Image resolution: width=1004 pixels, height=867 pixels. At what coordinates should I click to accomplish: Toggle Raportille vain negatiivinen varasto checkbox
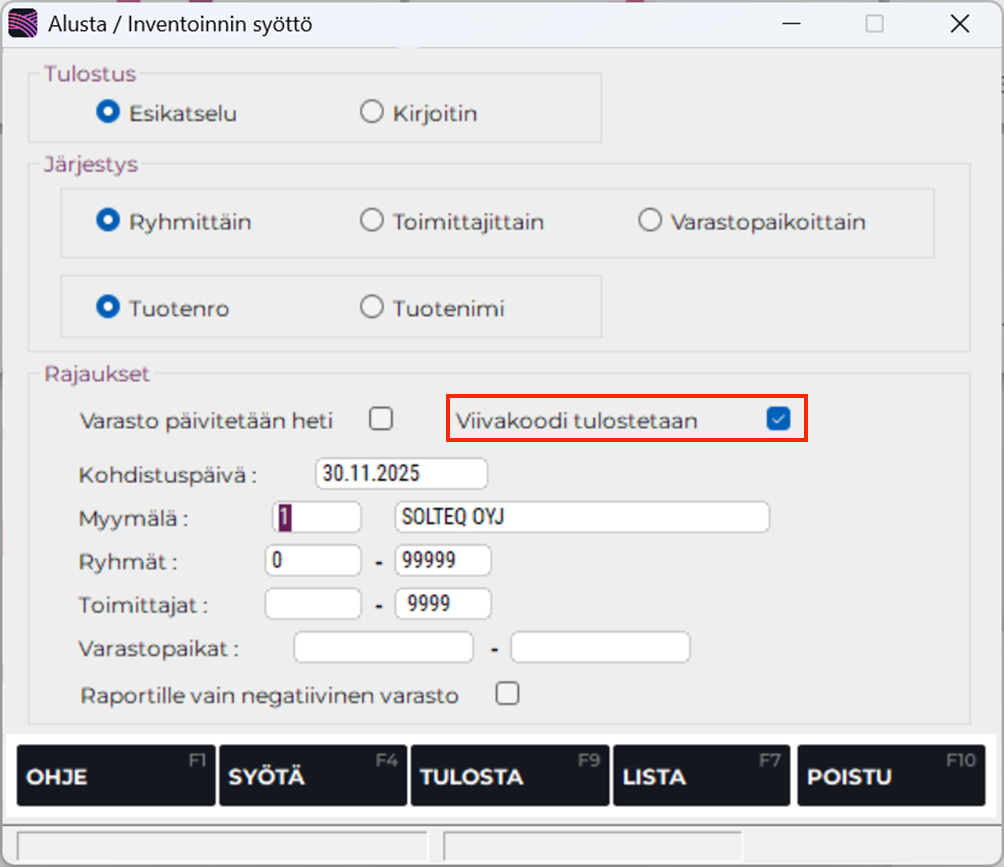pyautogui.click(x=508, y=694)
